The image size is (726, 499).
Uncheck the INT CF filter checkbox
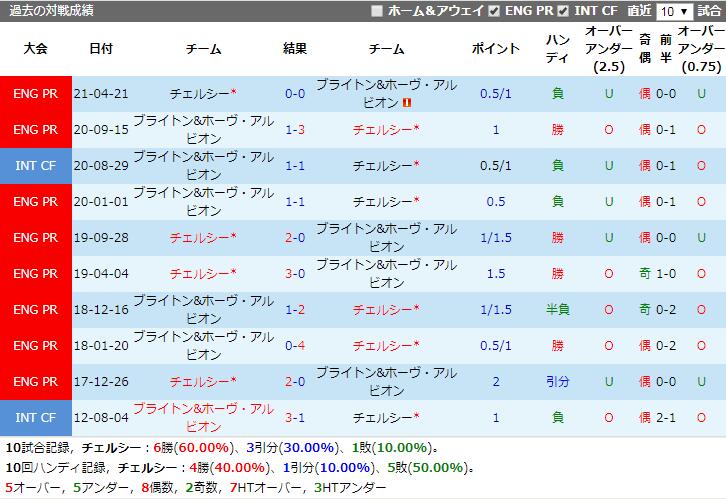563,11
